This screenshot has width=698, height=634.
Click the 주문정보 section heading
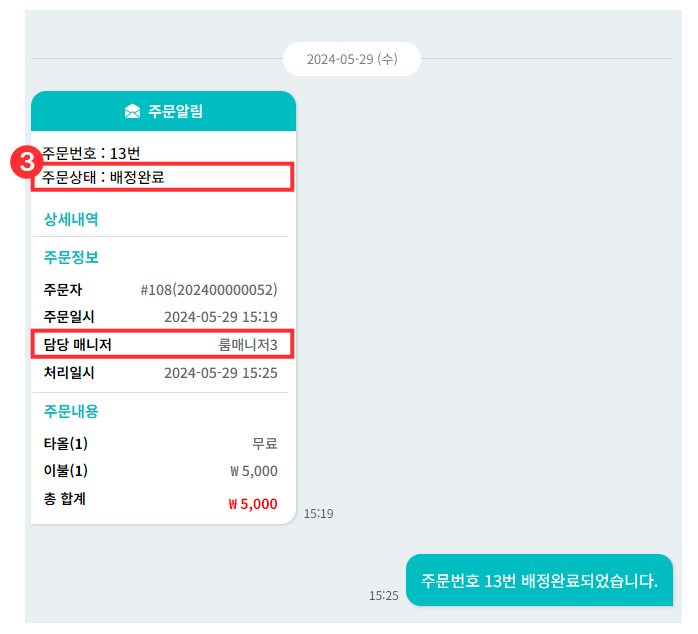tap(70, 257)
